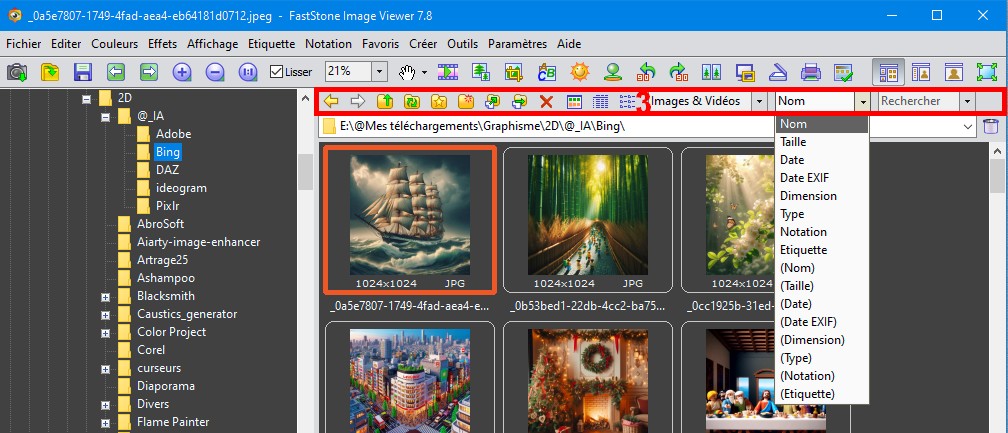Go to next image with green right arrow
The image size is (1008, 433).
(149, 71)
